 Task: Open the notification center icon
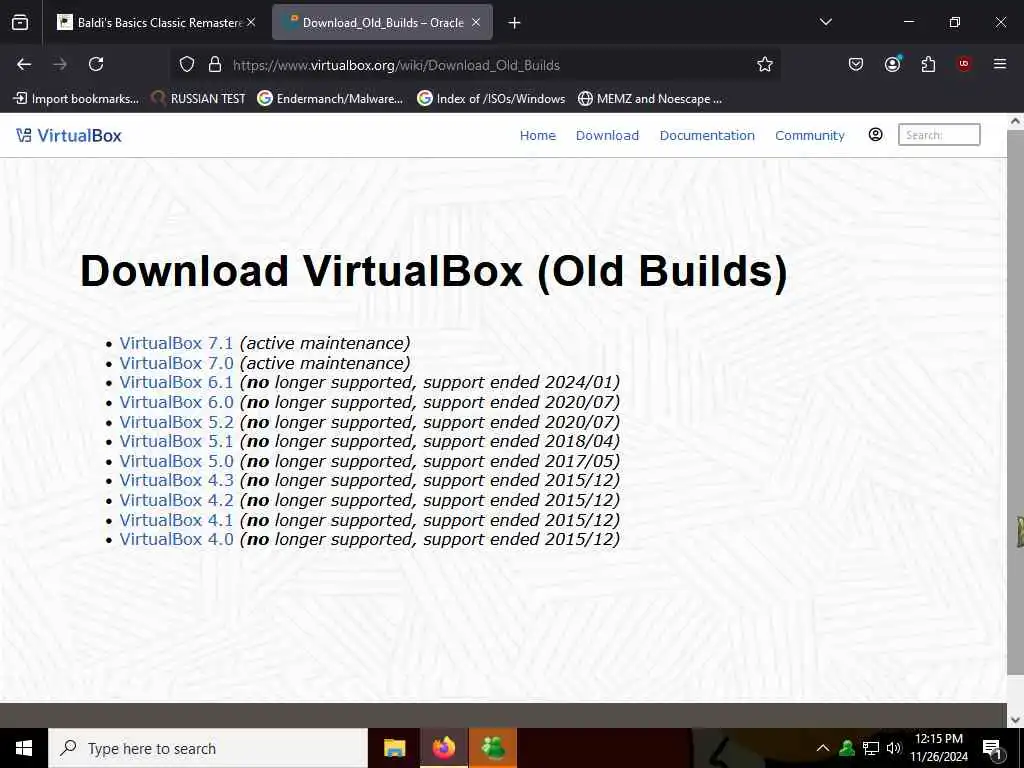tap(992, 748)
